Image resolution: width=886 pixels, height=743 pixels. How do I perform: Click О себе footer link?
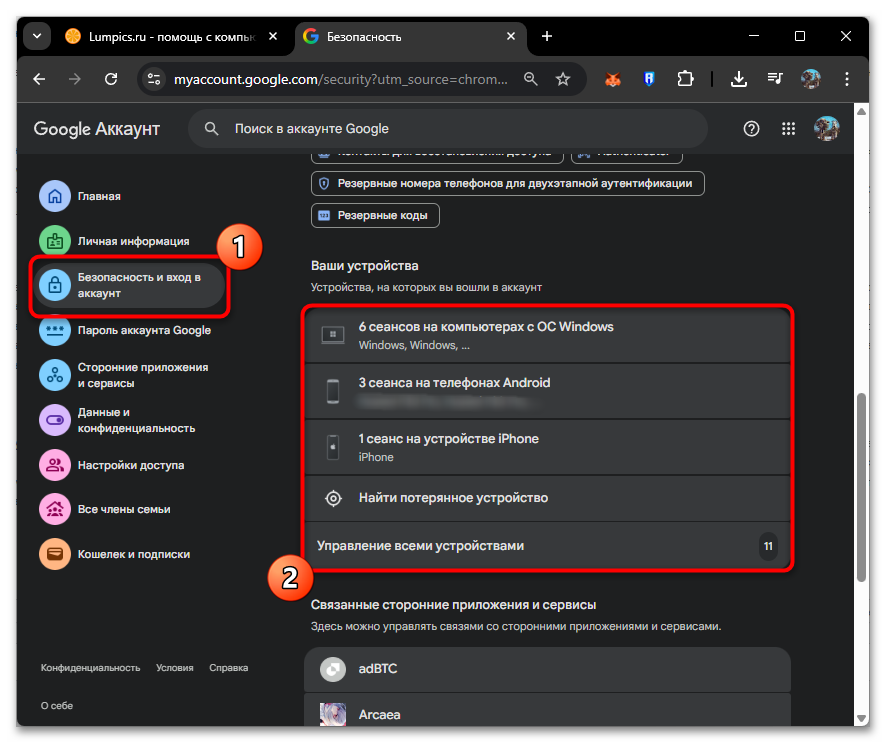point(57,706)
